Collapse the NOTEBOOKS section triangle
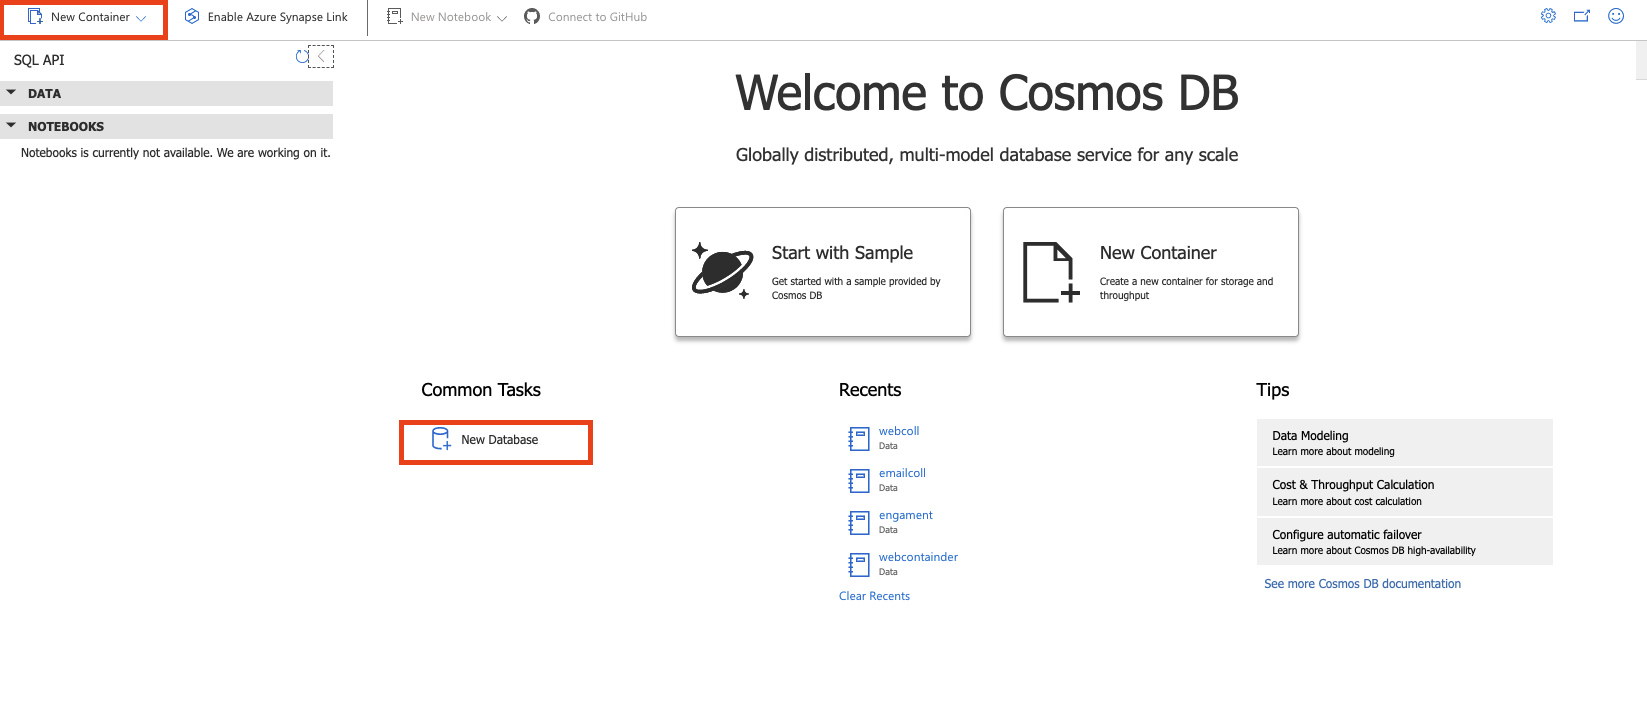 tap(11, 126)
